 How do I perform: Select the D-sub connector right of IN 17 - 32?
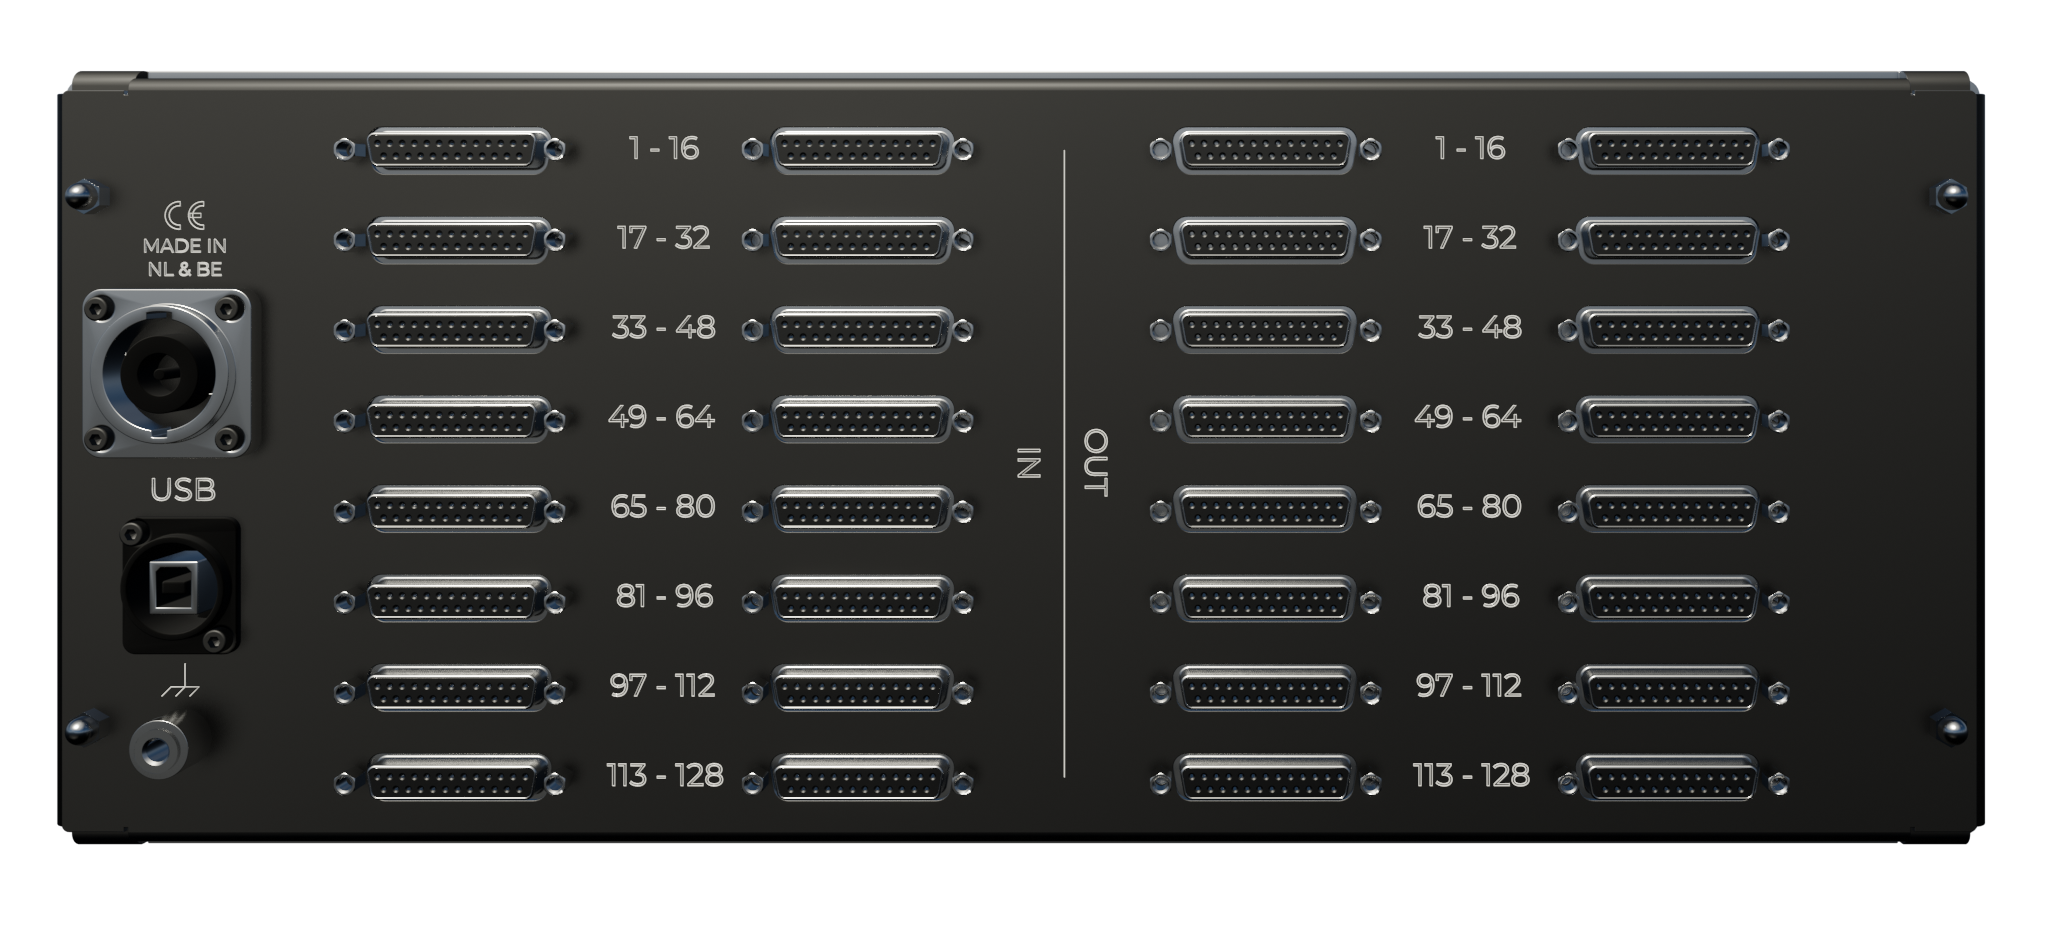point(862,240)
